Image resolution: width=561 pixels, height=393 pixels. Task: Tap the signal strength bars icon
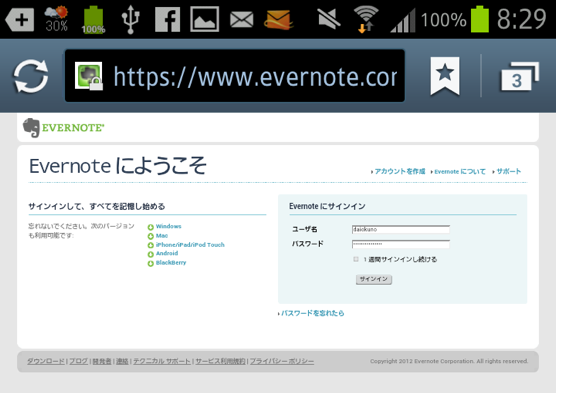[403, 20]
